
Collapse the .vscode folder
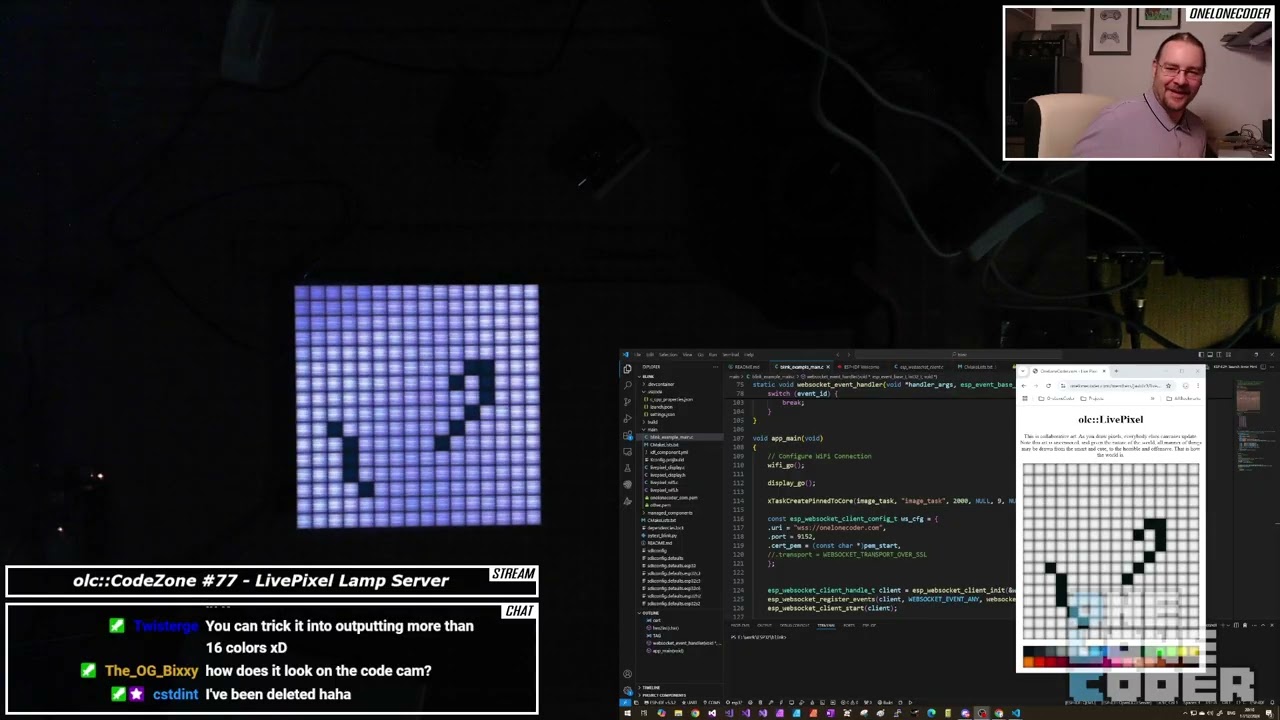(x=654, y=392)
